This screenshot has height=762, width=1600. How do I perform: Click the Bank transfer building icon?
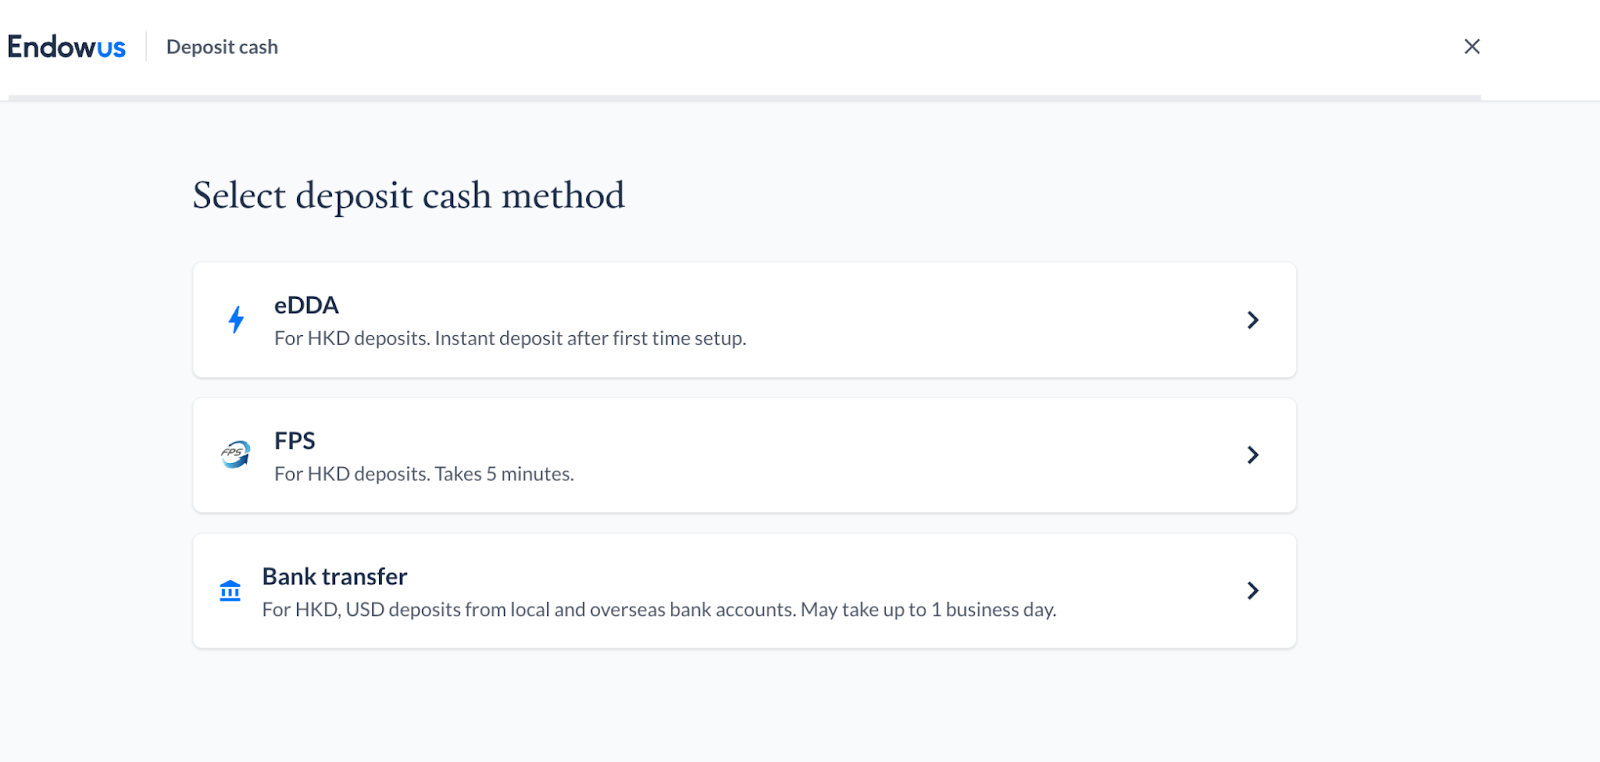pyautogui.click(x=230, y=591)
